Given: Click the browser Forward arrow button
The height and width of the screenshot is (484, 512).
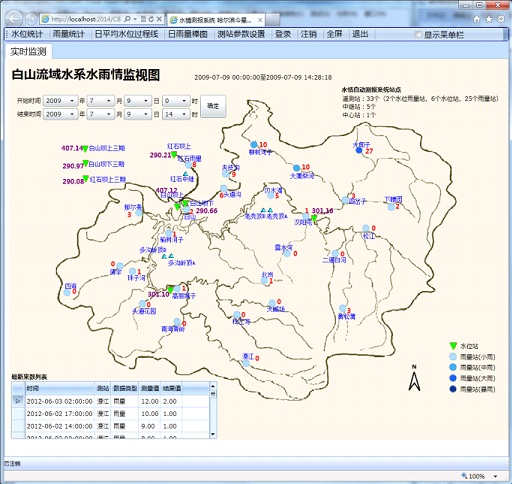Looking at the screenshot, I should tap(31, 19).
